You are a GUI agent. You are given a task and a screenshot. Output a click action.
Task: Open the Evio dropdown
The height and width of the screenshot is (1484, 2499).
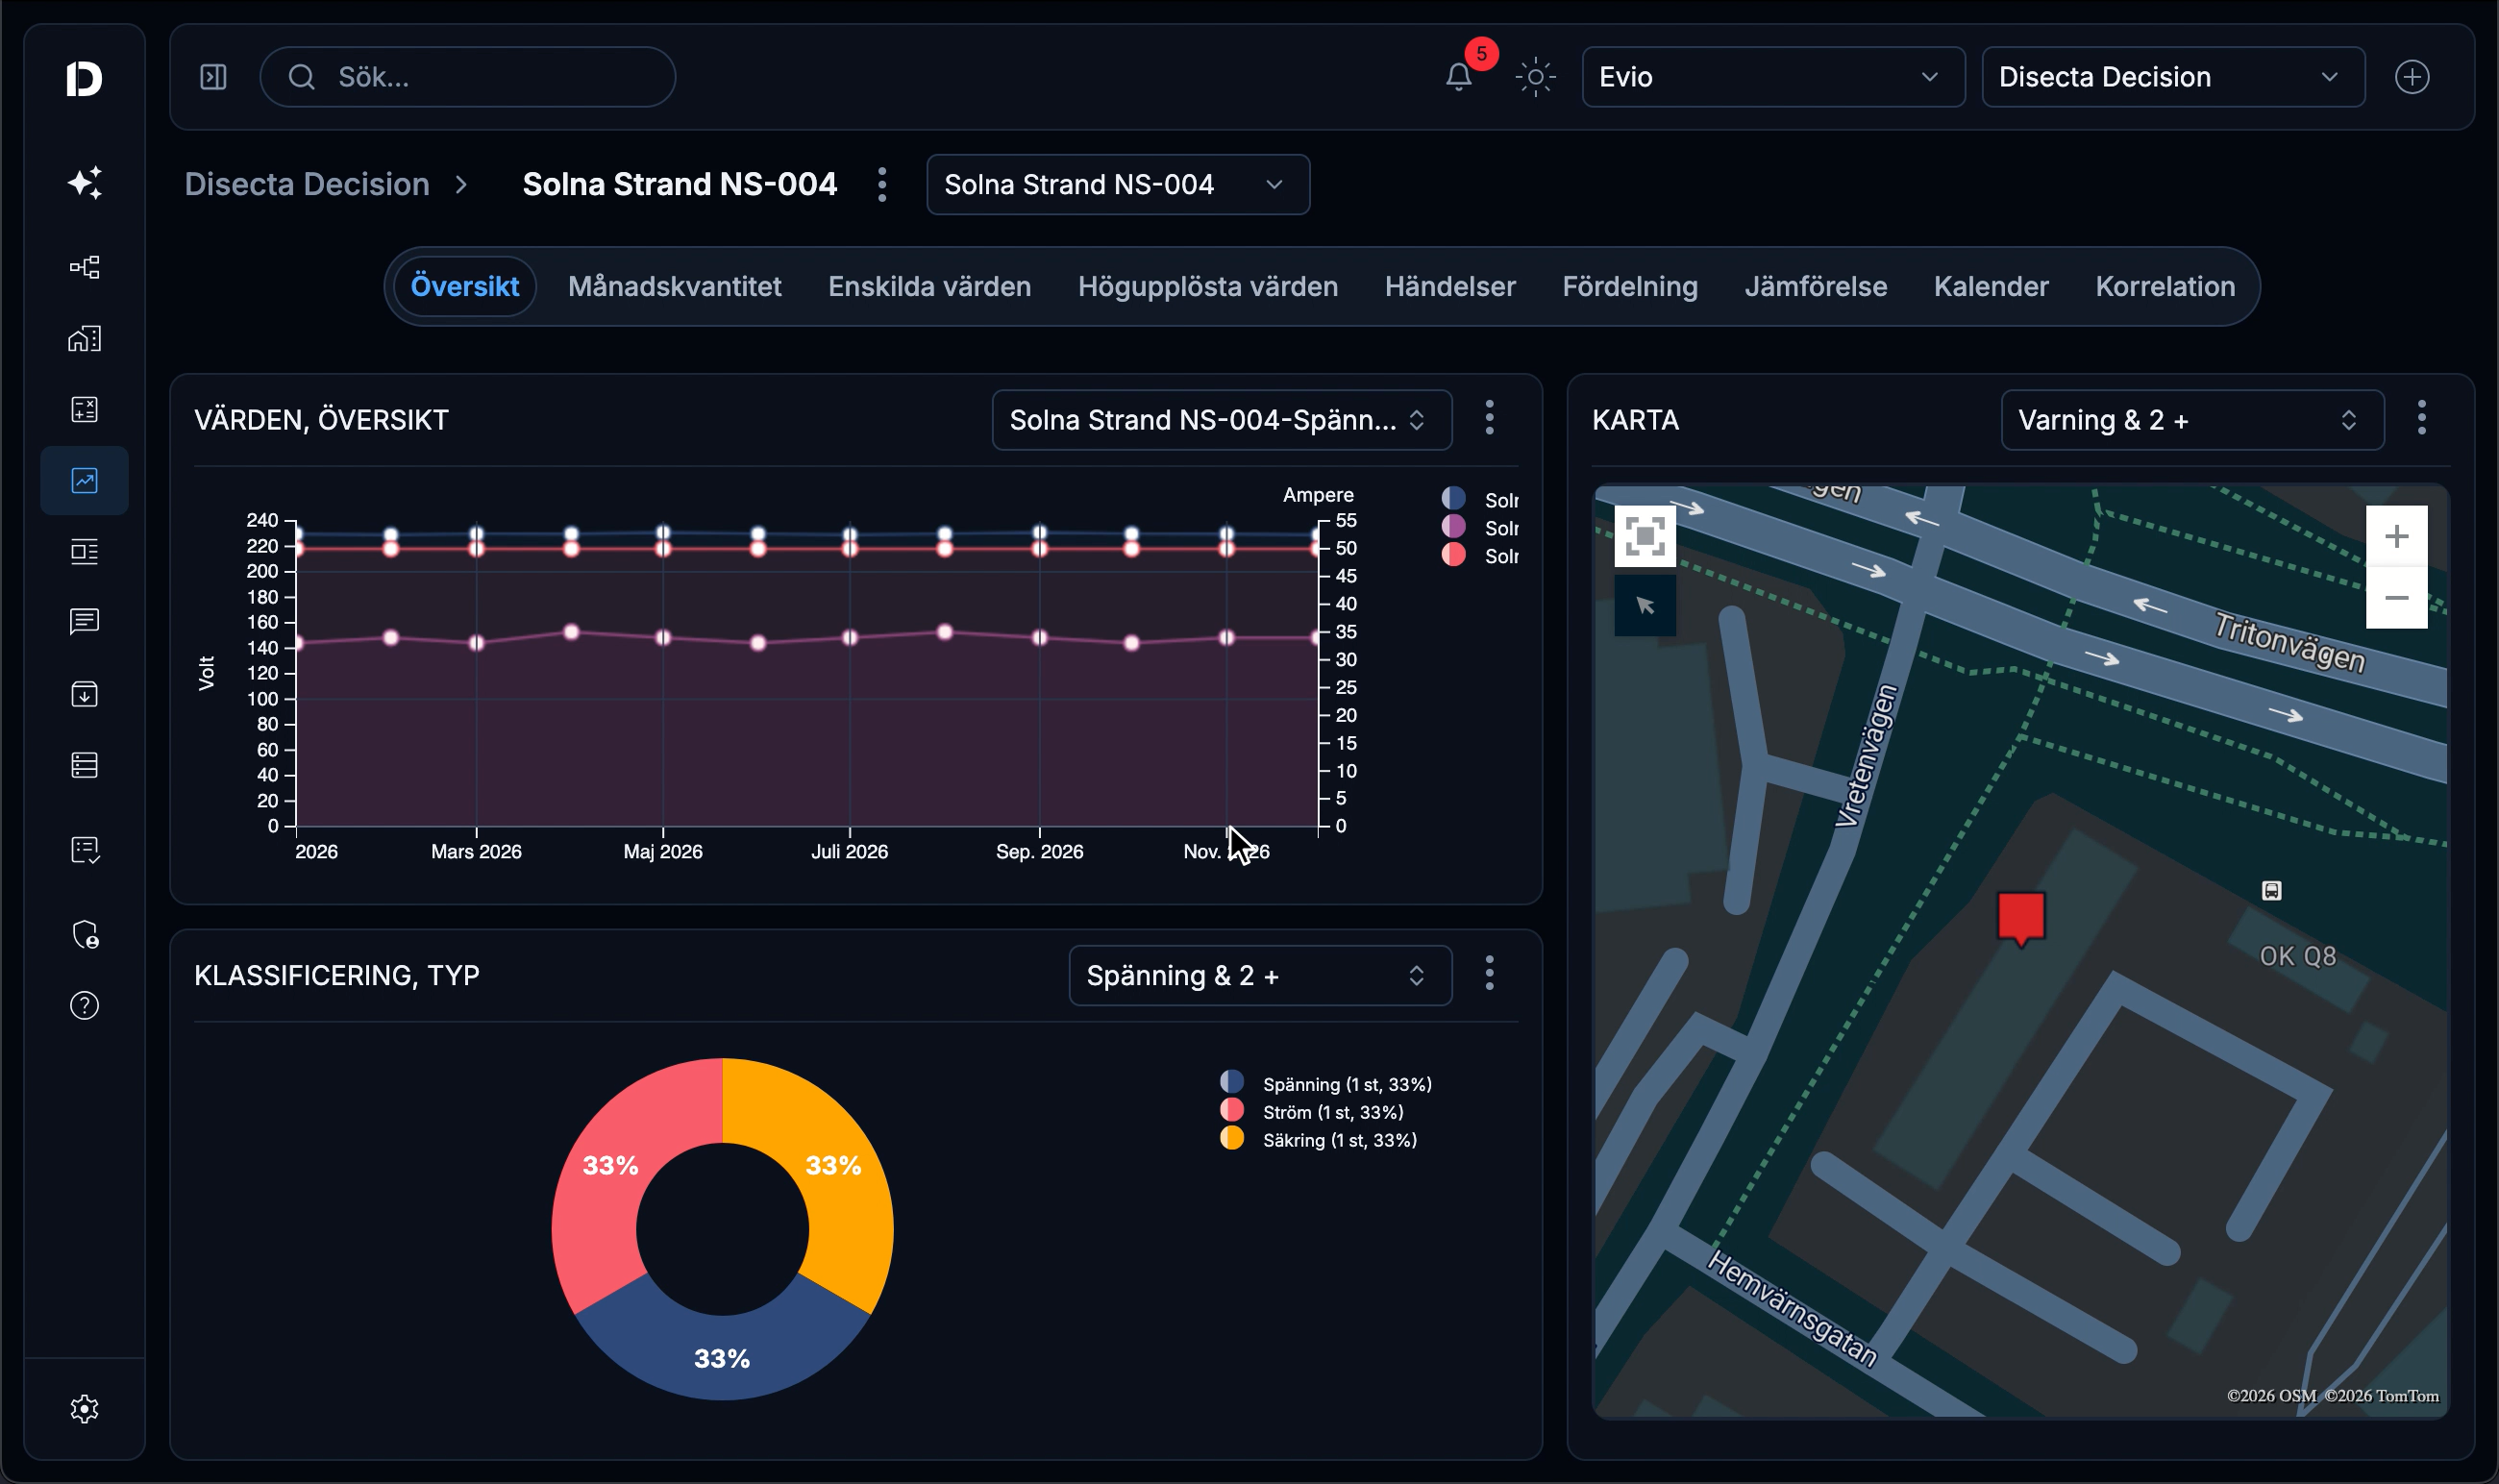(x=1773, y=77)
